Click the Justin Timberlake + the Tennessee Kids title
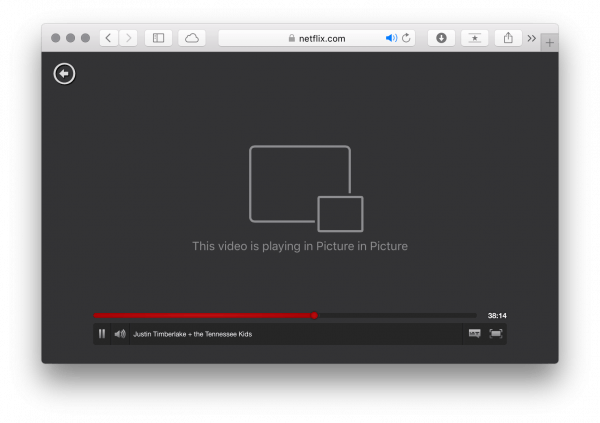The width and height of the screenshot is (600, 423). tap(192, 334)
